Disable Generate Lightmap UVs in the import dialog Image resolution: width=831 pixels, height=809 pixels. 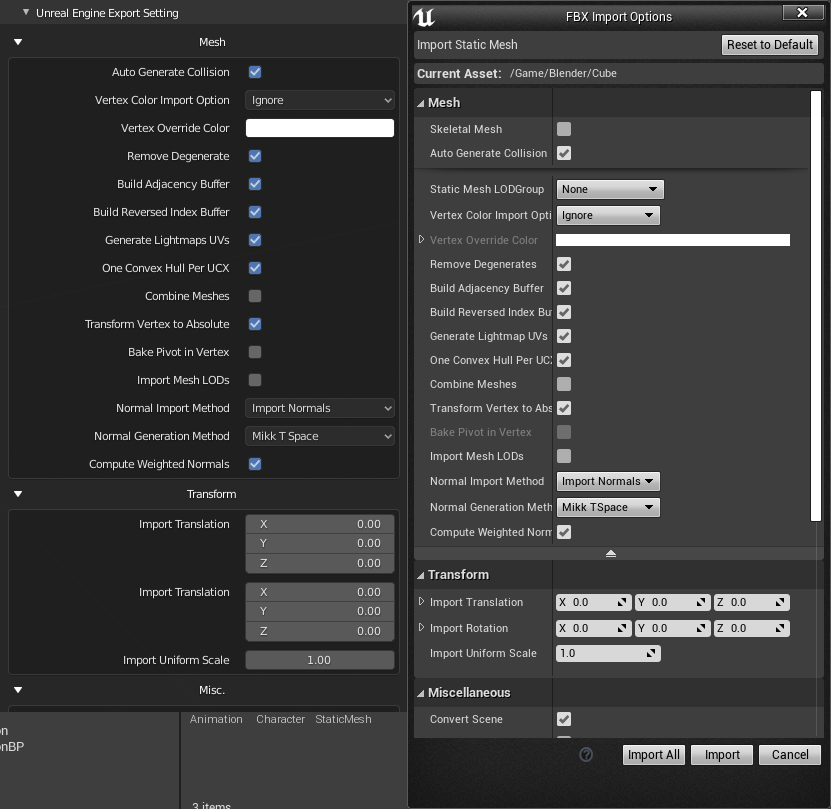(x=564, y=336)
